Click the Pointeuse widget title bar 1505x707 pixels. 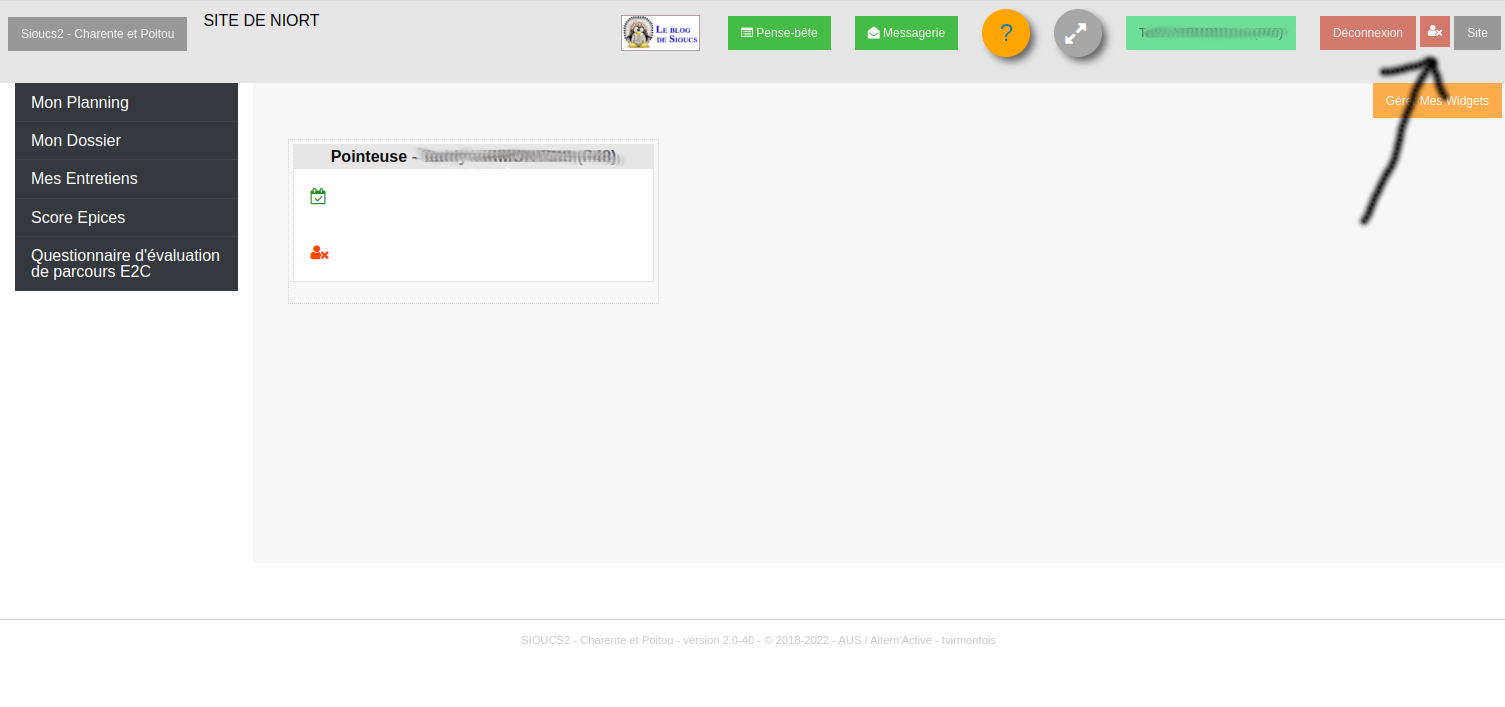click(x=473, y=156)
